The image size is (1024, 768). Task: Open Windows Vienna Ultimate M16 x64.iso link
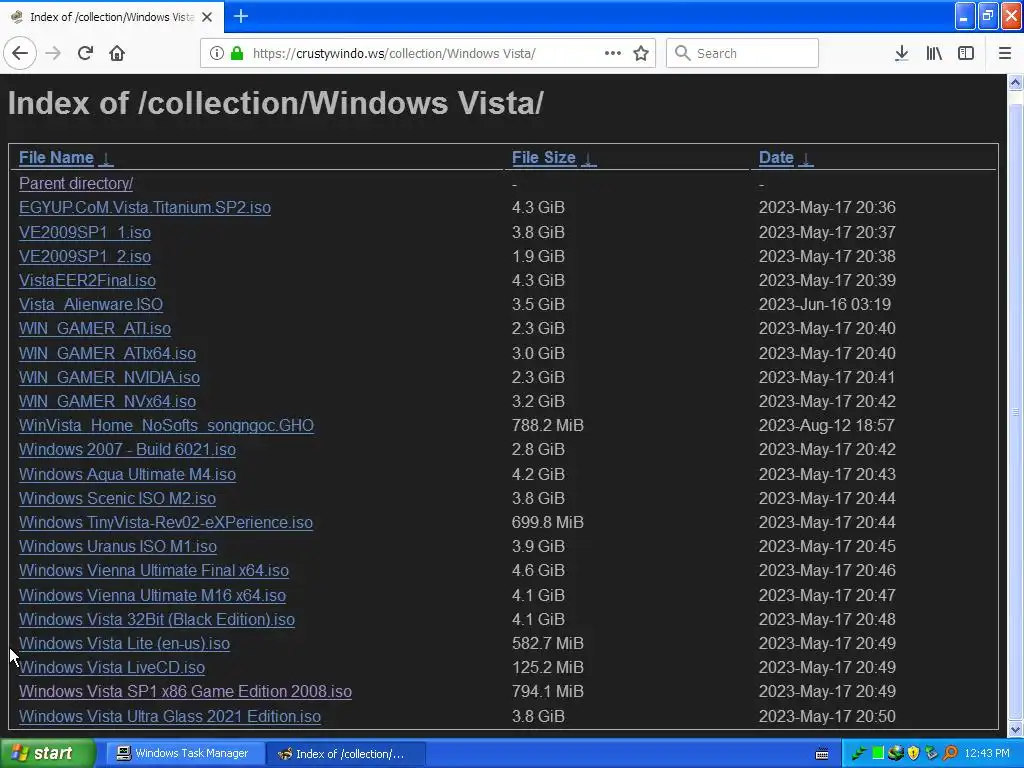click(x=152, y=596)
